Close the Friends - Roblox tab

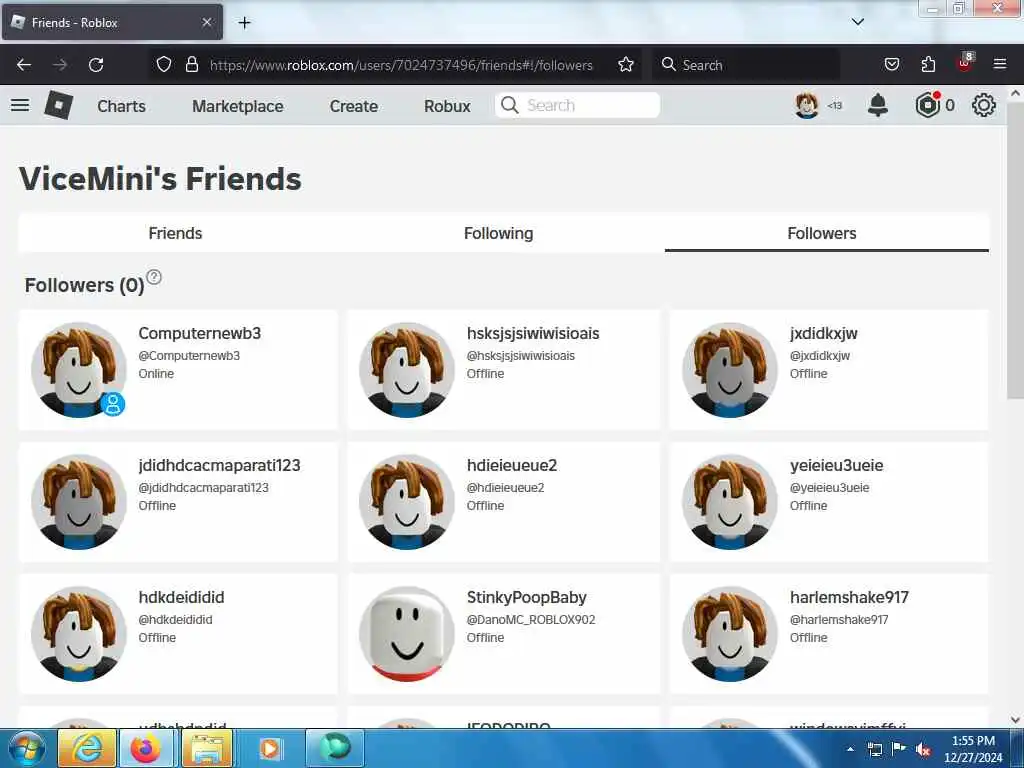206,22
